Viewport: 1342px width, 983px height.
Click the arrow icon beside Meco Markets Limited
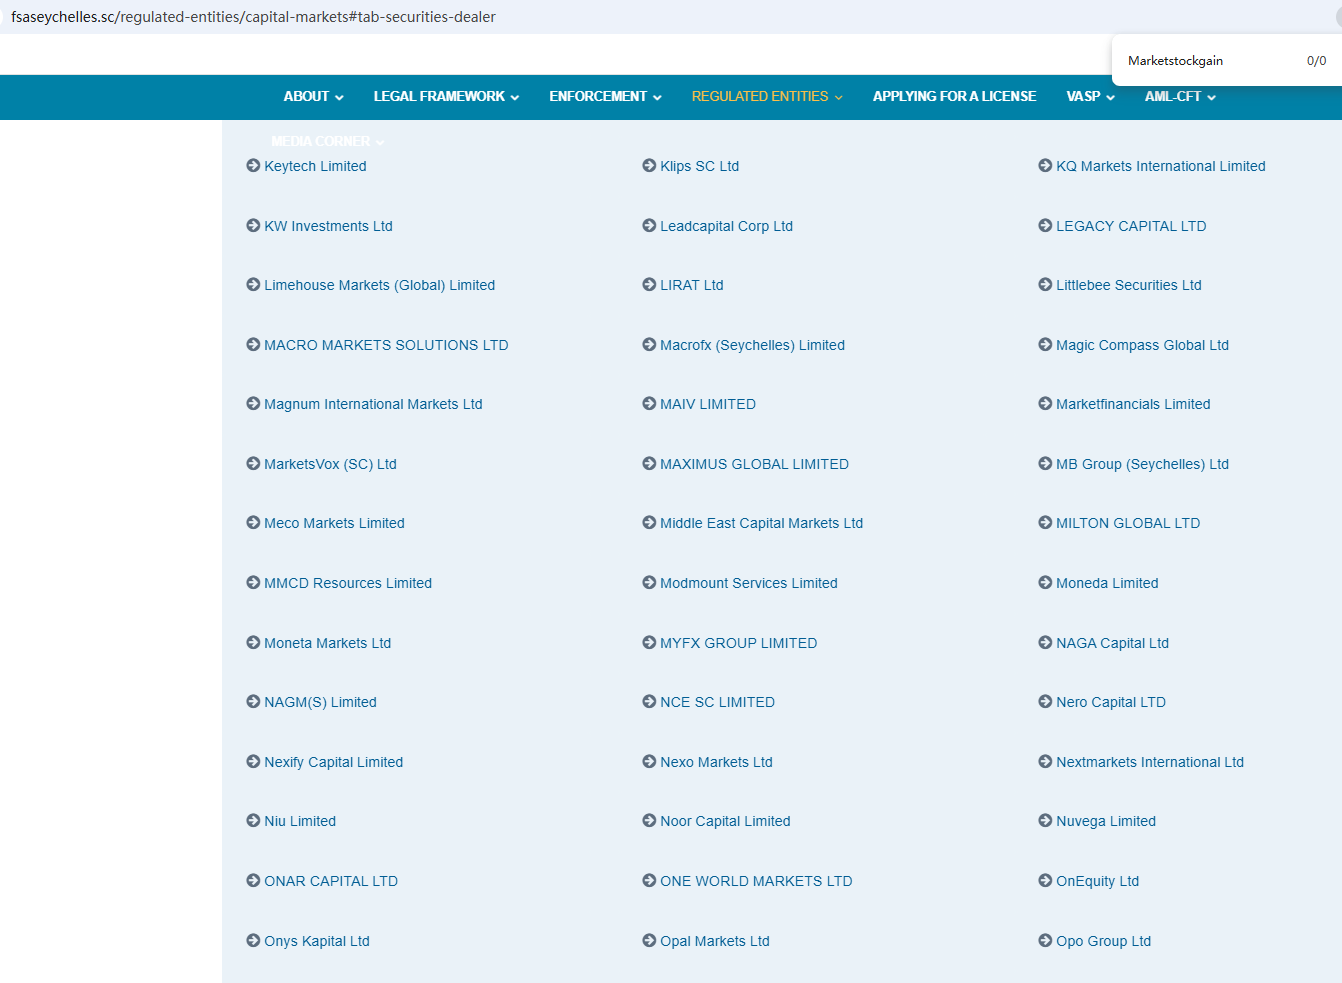pyautogui.click(x=253, y=523)
